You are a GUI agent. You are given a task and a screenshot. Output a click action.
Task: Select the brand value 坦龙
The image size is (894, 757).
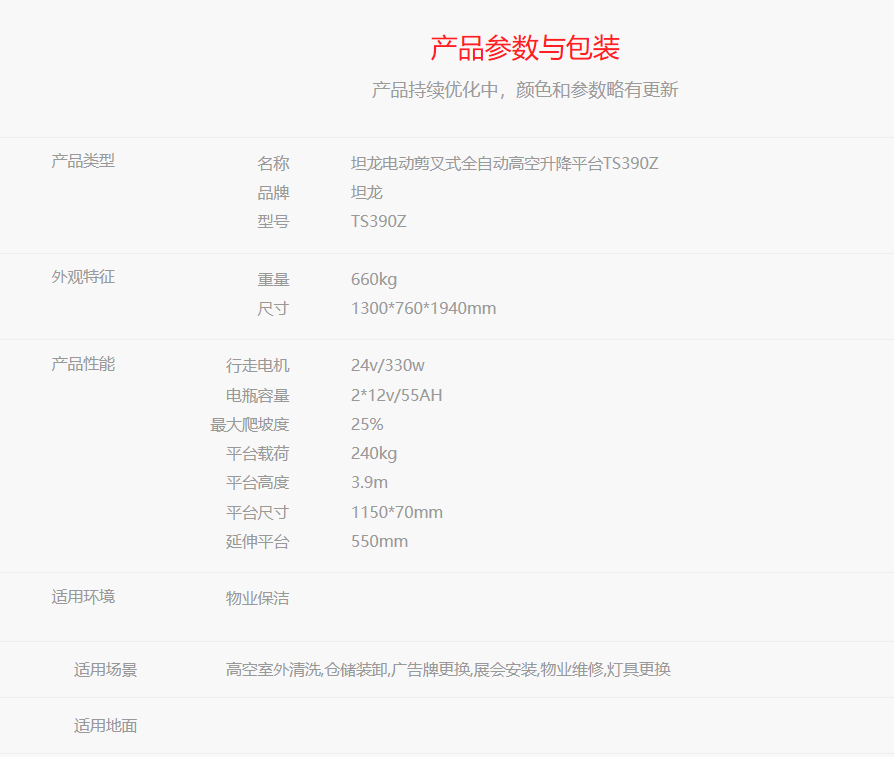[x=367, y=193]
